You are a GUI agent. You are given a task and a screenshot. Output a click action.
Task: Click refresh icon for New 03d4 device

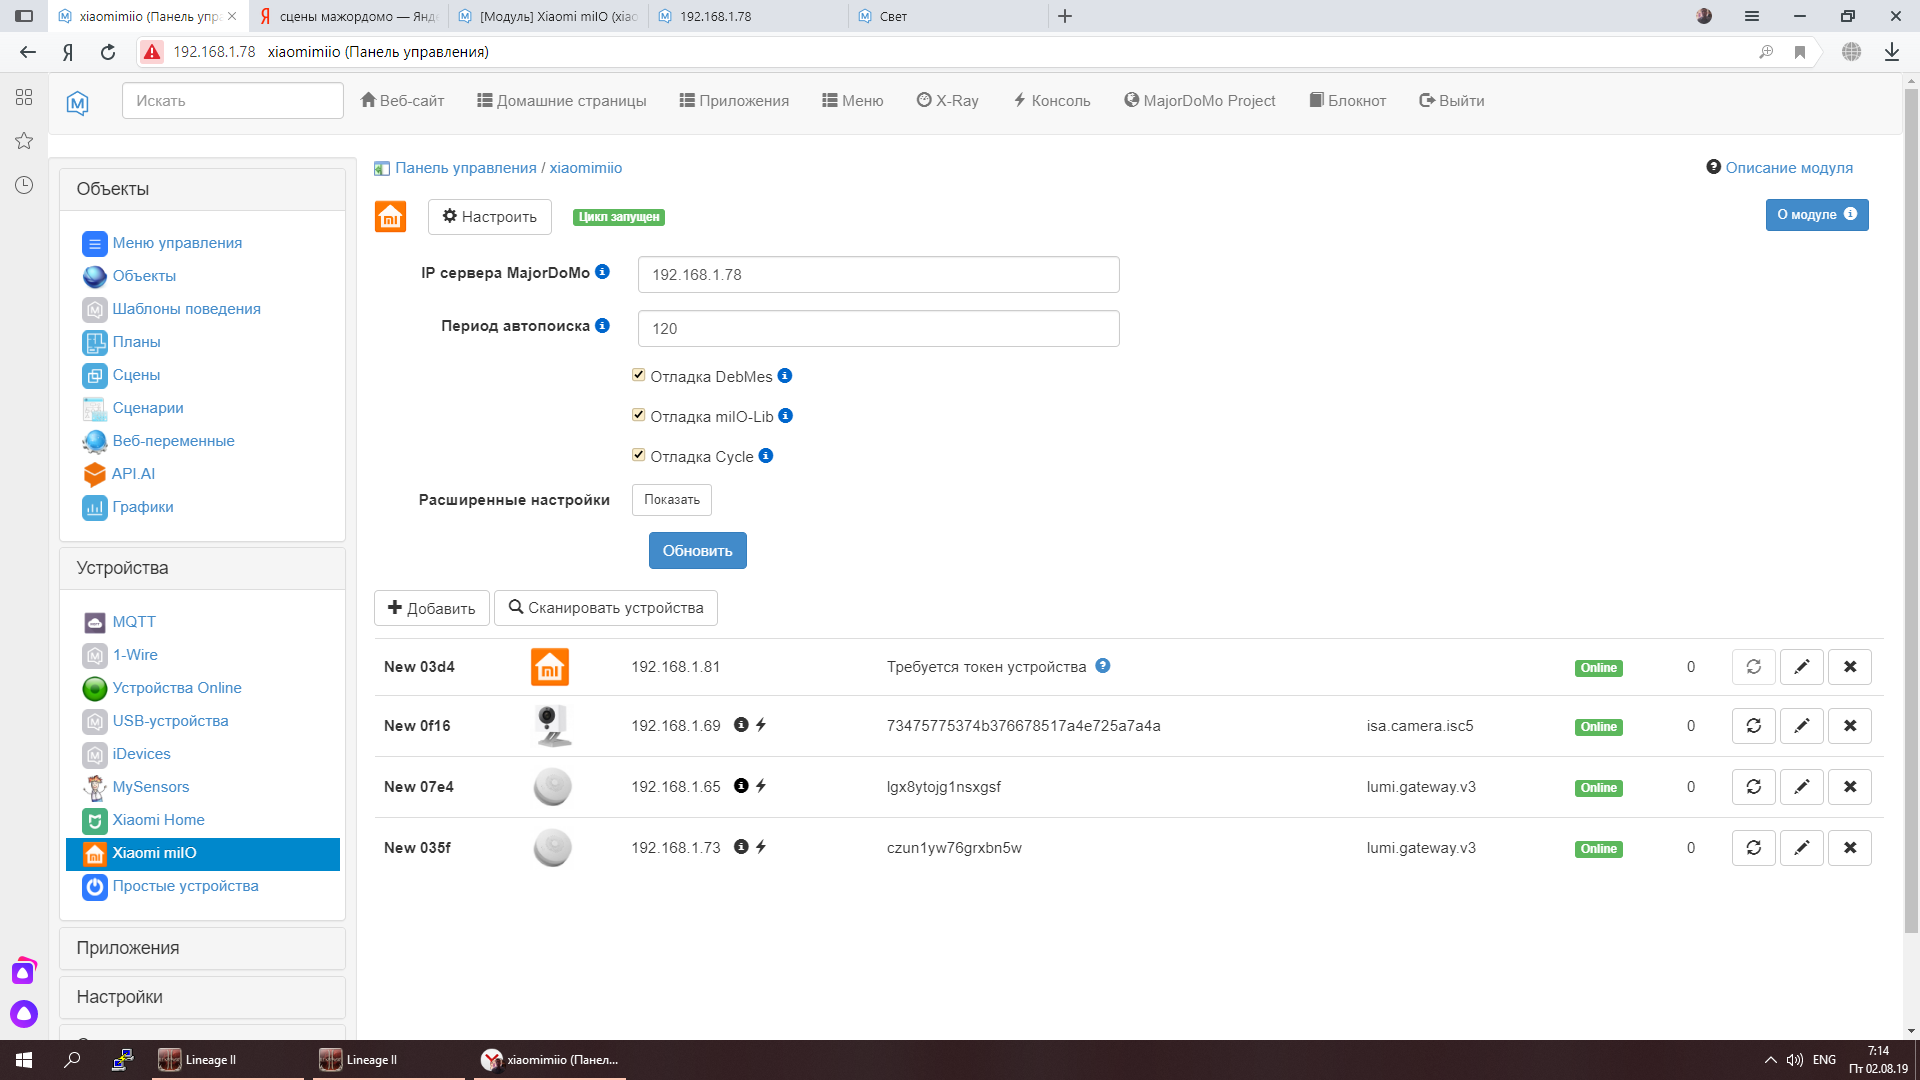(x=1753, y=667)
